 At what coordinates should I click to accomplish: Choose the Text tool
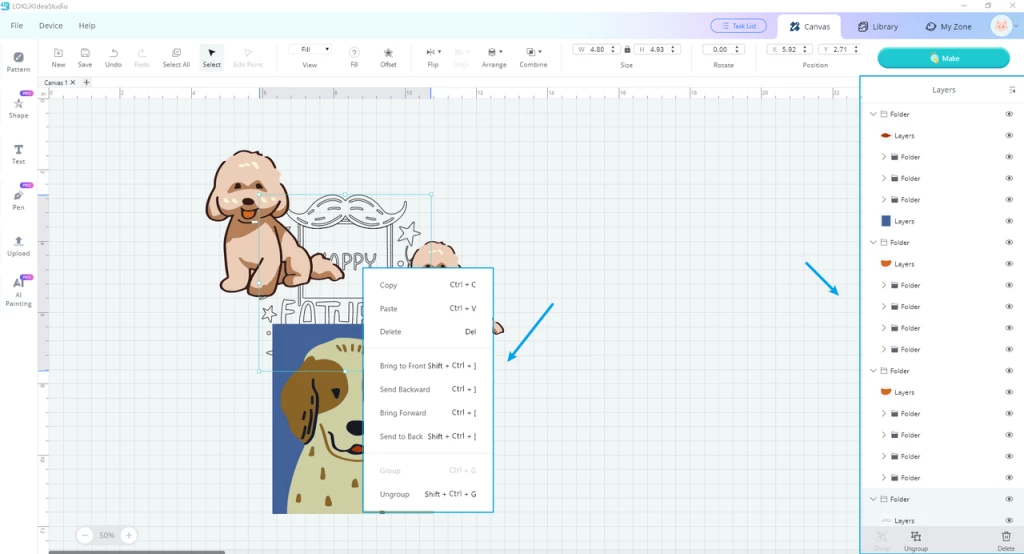tap(18, 154)
